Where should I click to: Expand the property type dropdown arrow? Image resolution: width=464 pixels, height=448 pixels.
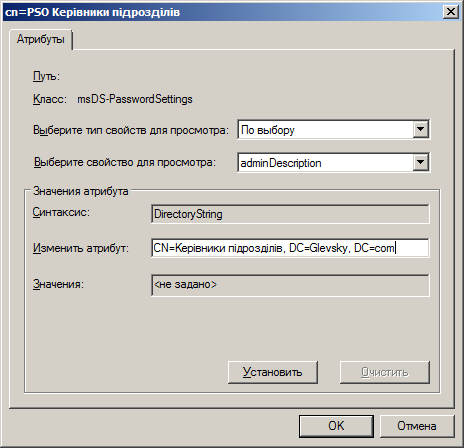tap(421, 129)
